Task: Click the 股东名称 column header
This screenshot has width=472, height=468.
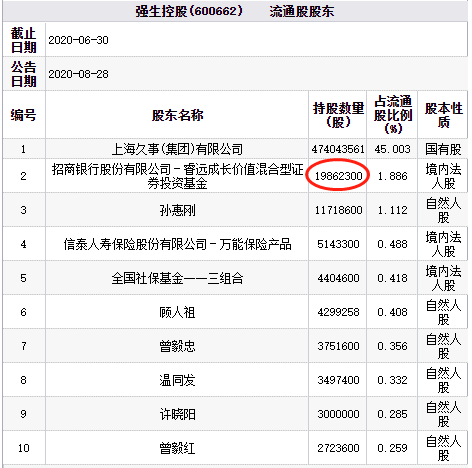Action: click(177, 115)
